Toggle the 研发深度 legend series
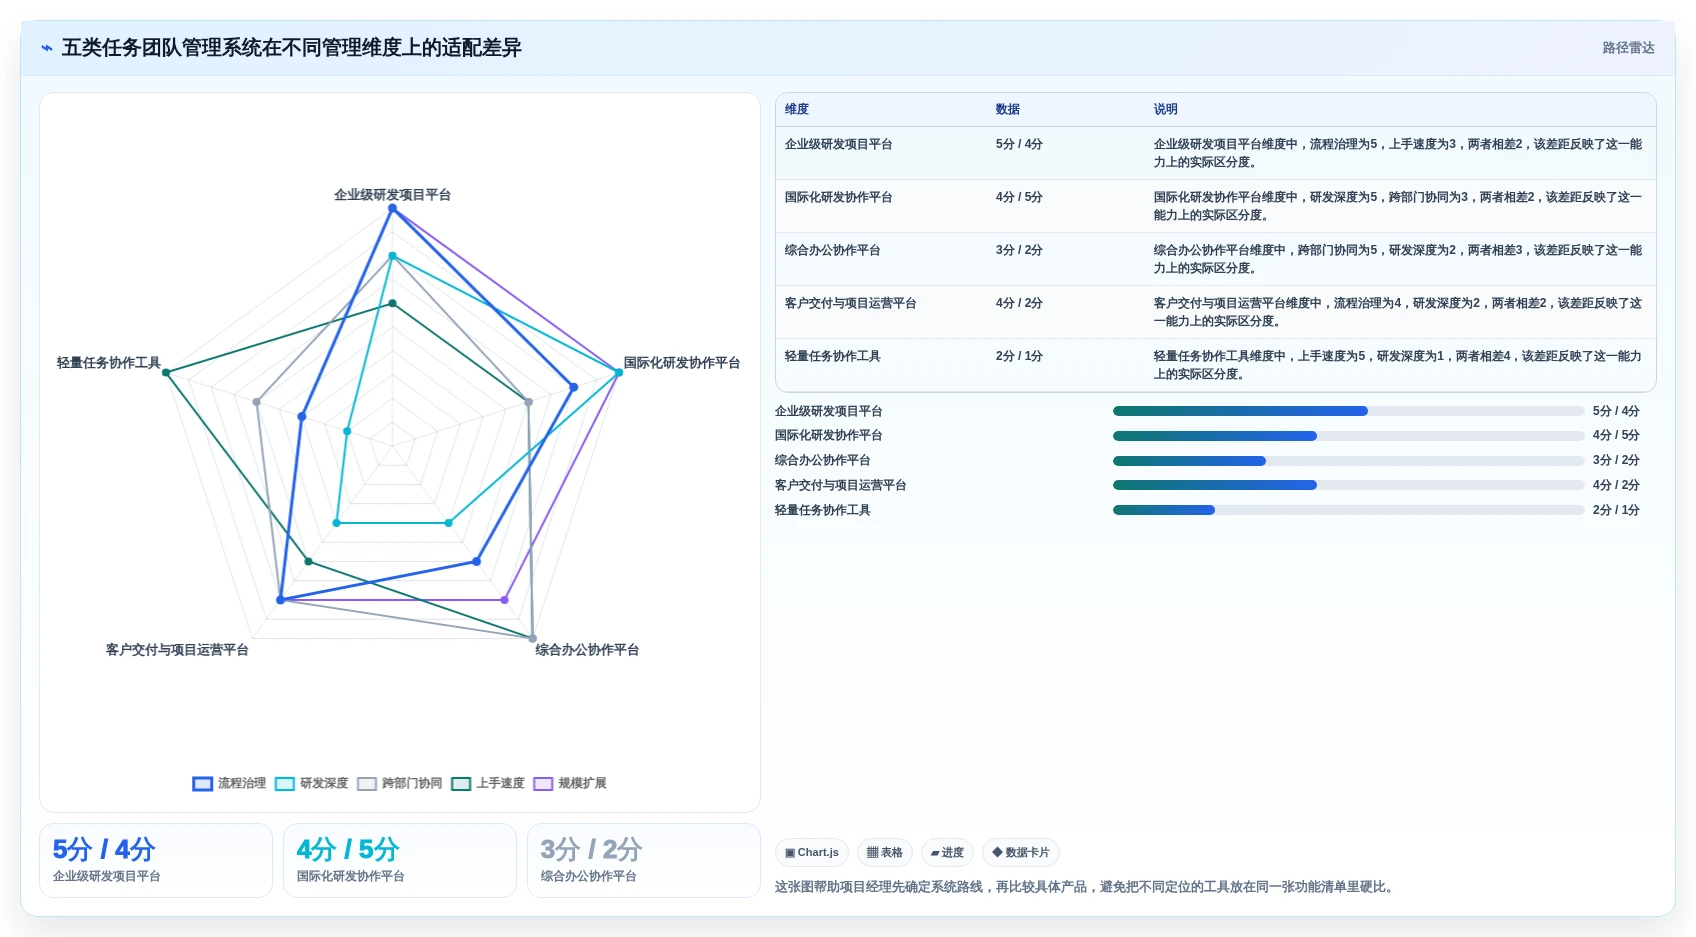The height and width of the screenshot is (937, 1696). click(311, 783)
